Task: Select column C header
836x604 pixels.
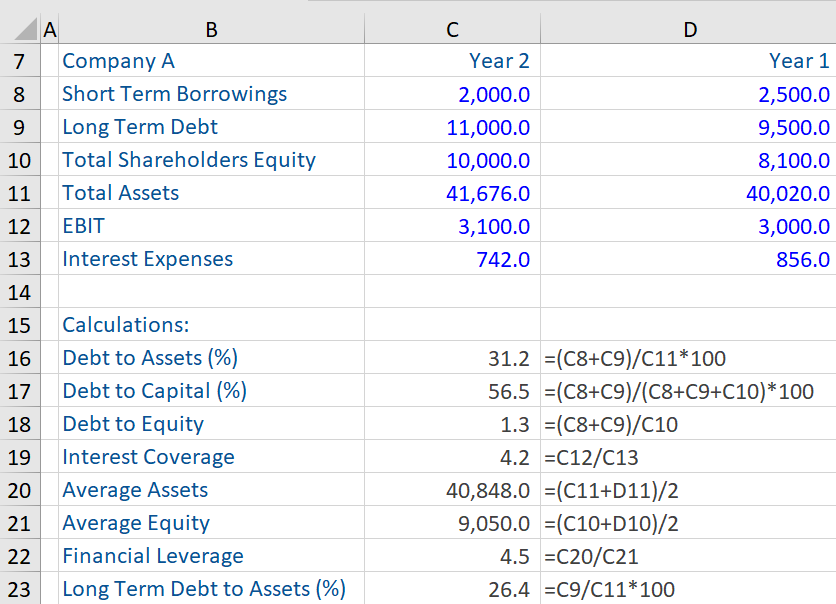Action: pyautogui.click(x=452, y=29)
